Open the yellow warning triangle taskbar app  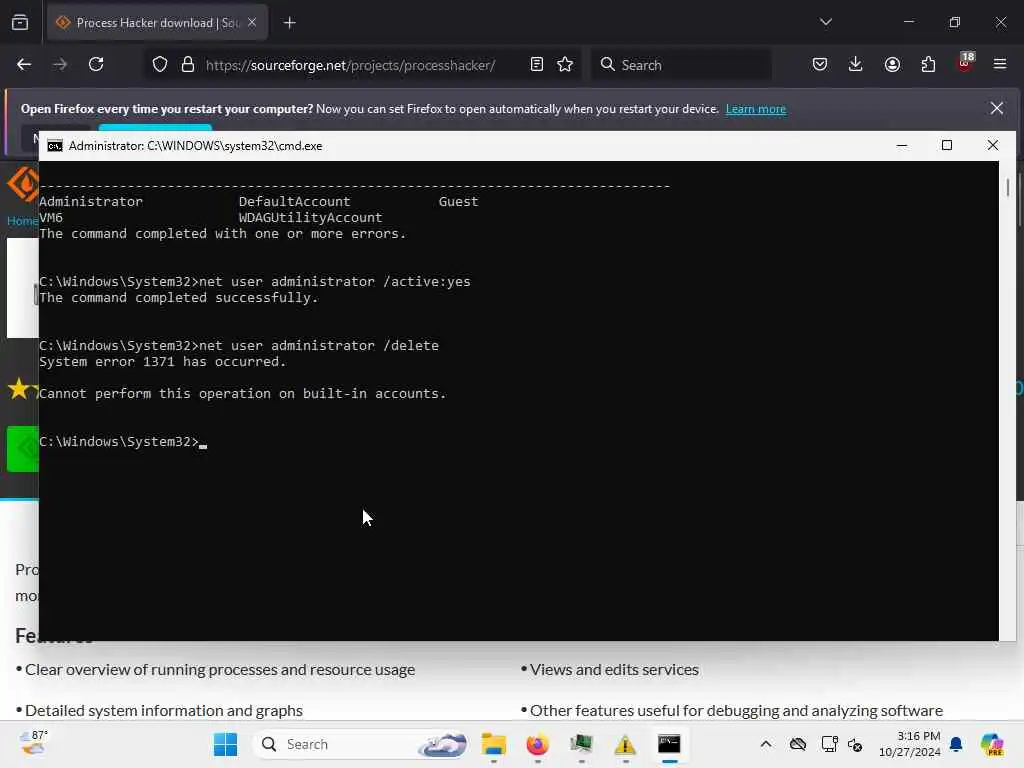tap(625, 744)
